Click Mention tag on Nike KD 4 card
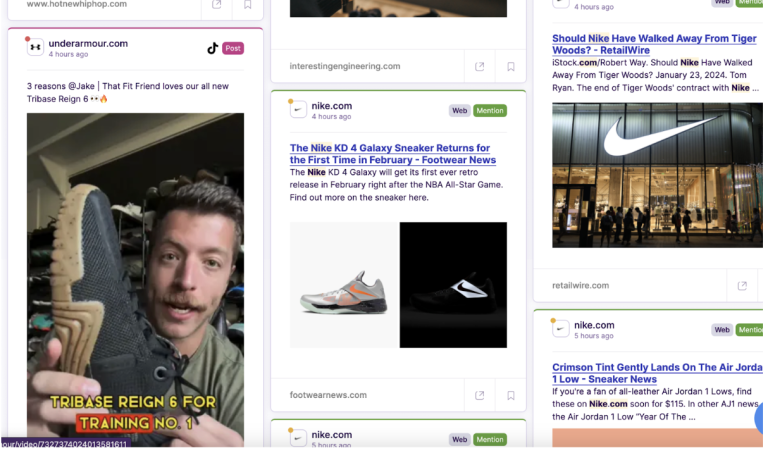 [x=490, y=111]
